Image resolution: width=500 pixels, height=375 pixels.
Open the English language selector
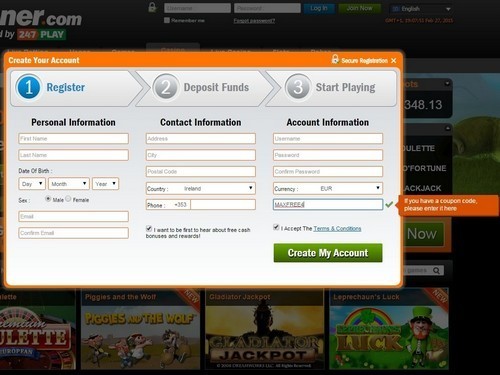pos(422,9)
